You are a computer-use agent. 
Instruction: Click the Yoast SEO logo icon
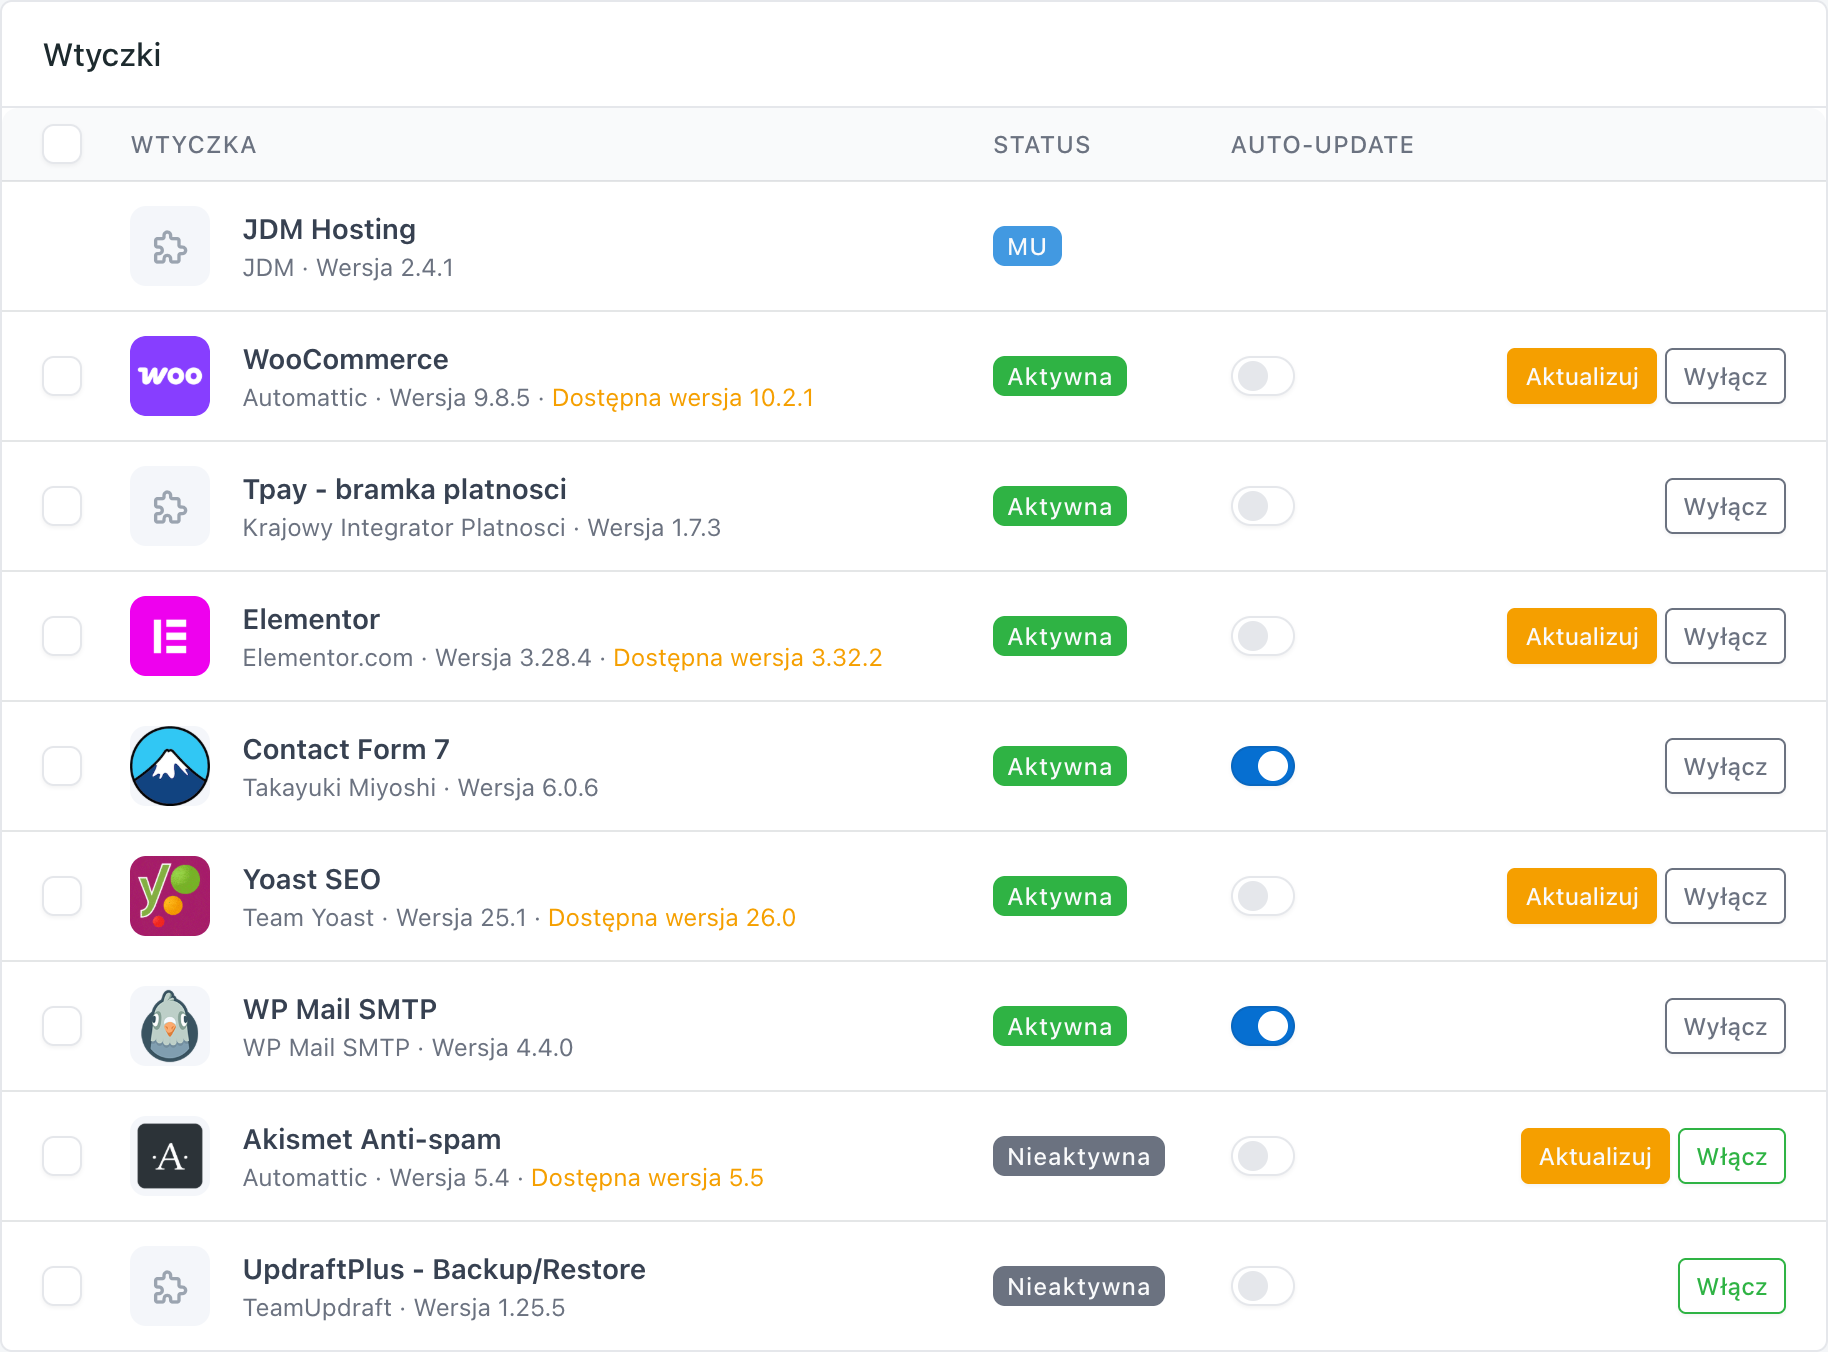(x=170, y=896)
